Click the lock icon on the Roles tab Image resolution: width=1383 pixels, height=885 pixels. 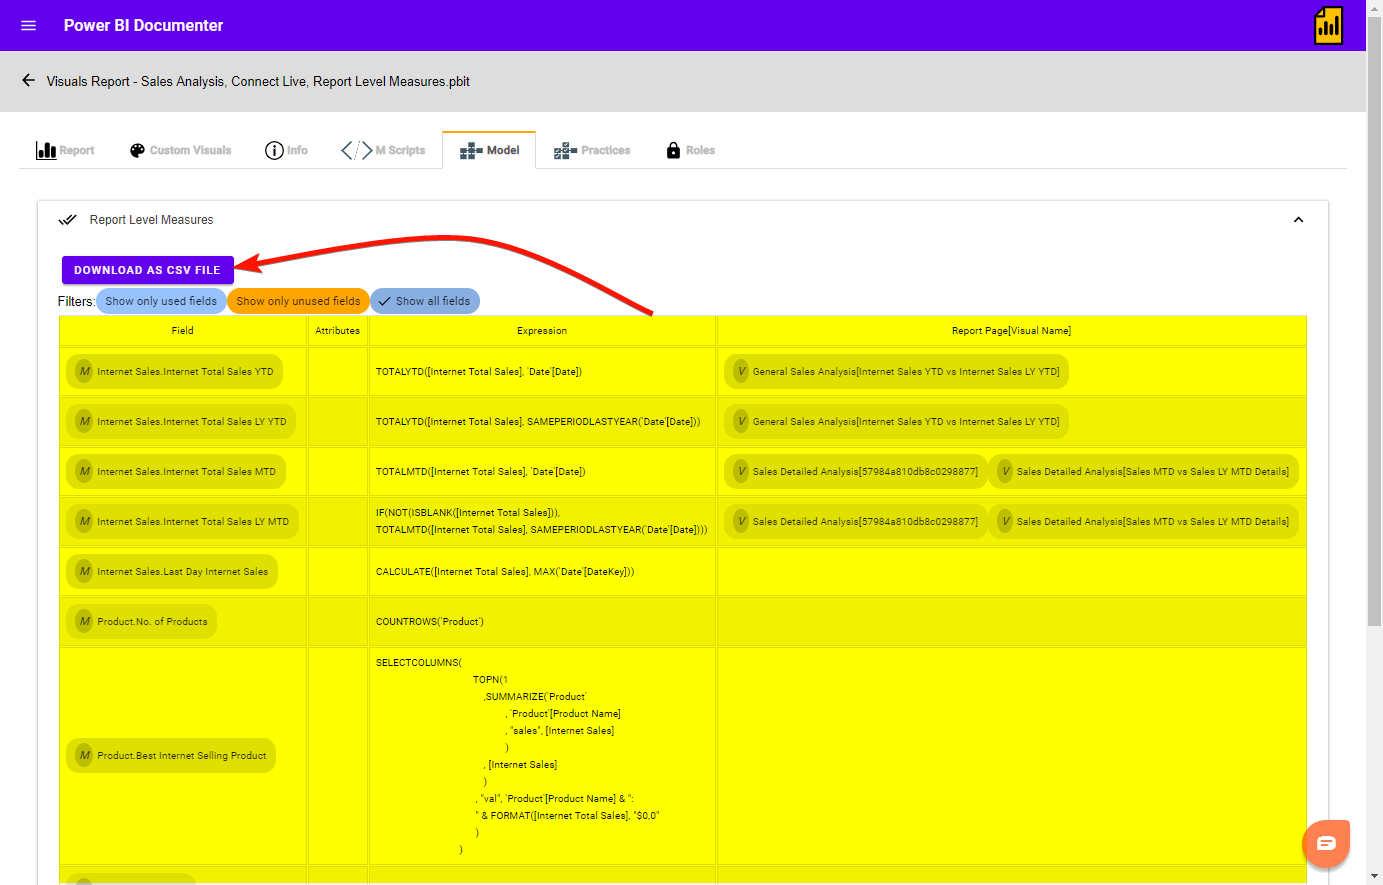tap(672, 149)
